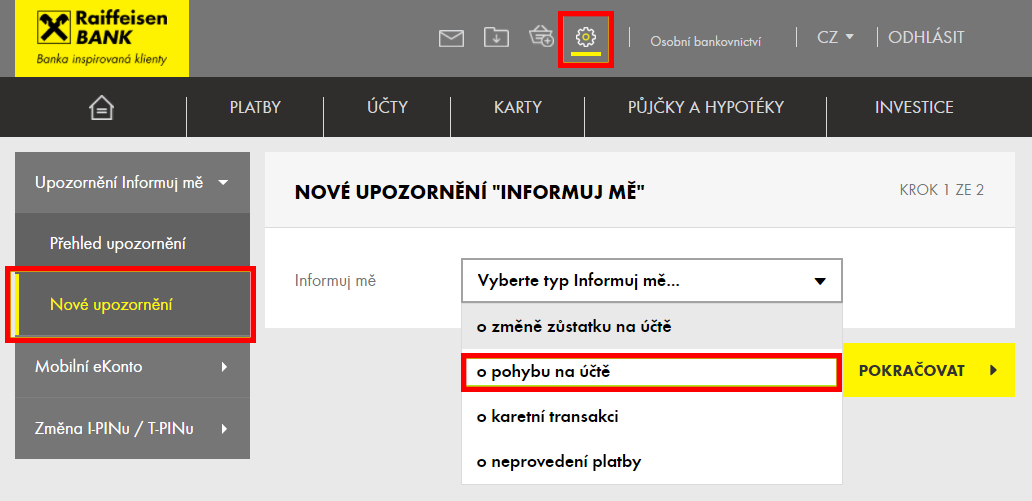The image size is (1032, 501).
Task: Expand Změna I-PINu / T-PINu submenu
Action: [132, 429]
